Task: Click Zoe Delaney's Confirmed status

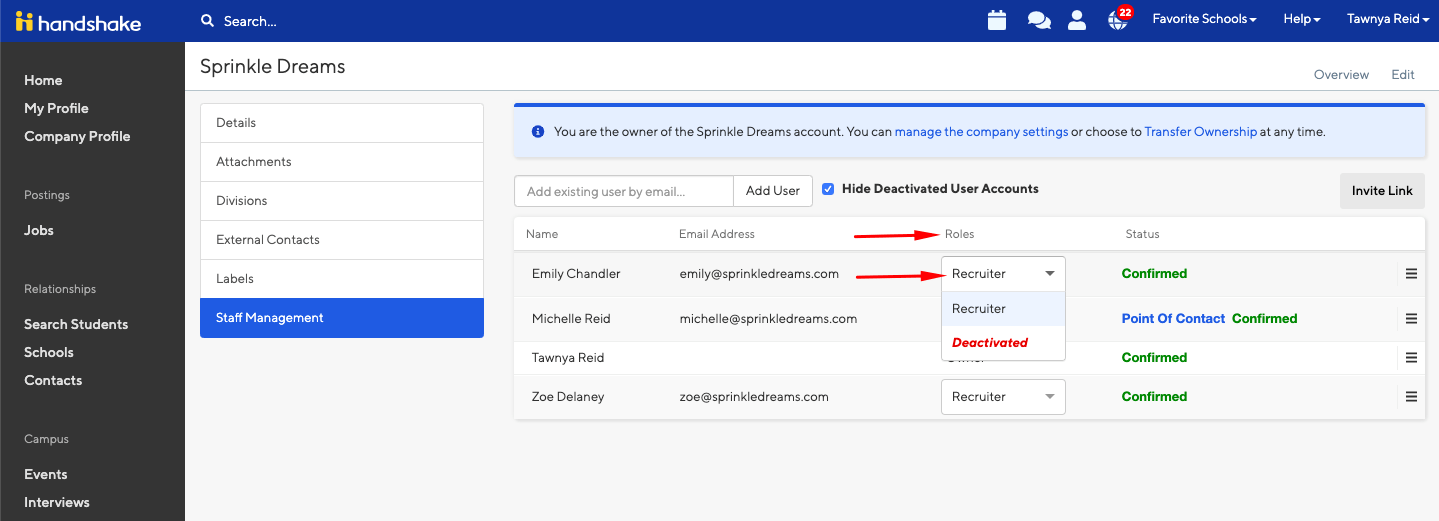Action: pyautogui.click(x=1154, y=396)
